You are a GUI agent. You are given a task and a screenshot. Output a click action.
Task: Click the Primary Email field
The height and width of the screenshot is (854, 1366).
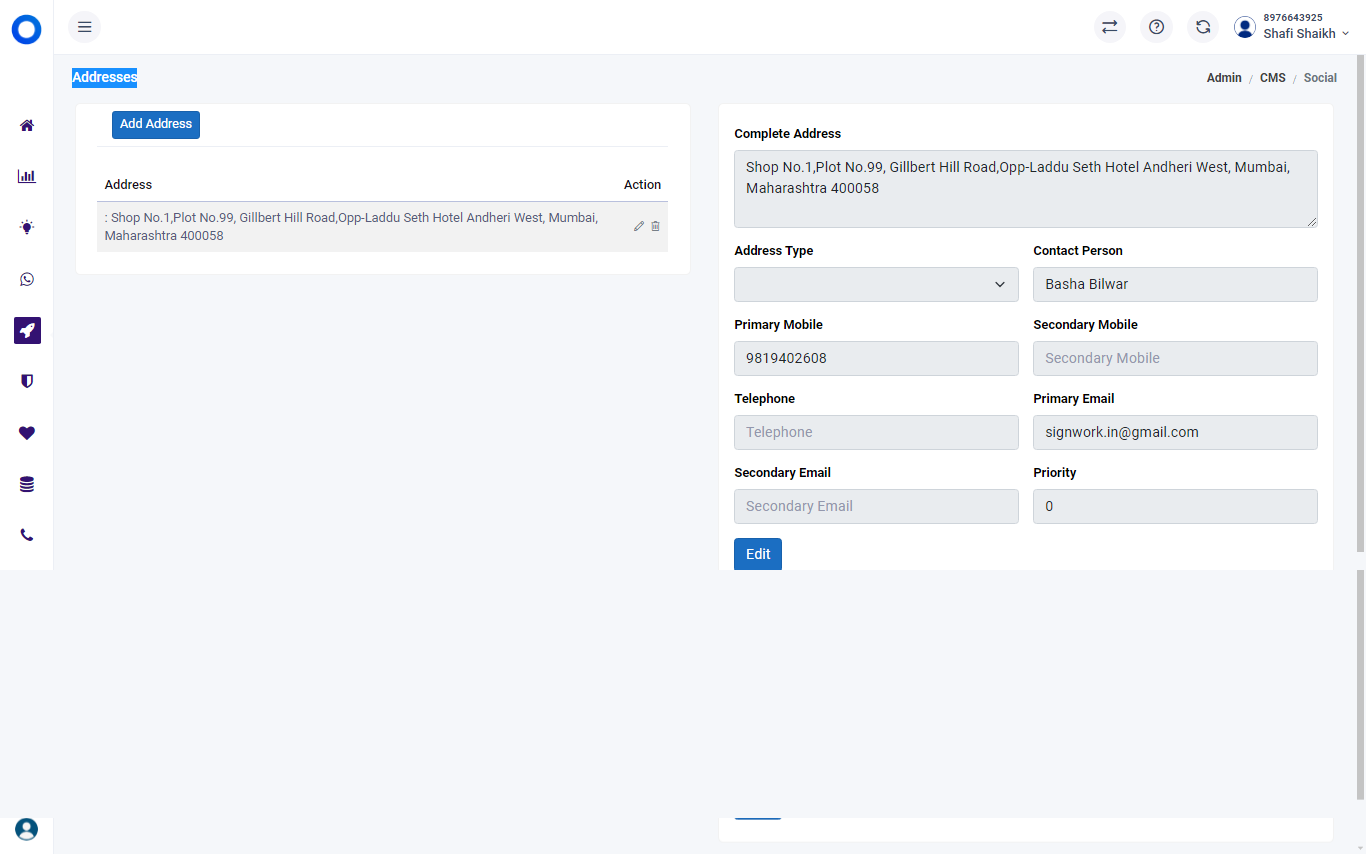click(x=1175, y=432)
